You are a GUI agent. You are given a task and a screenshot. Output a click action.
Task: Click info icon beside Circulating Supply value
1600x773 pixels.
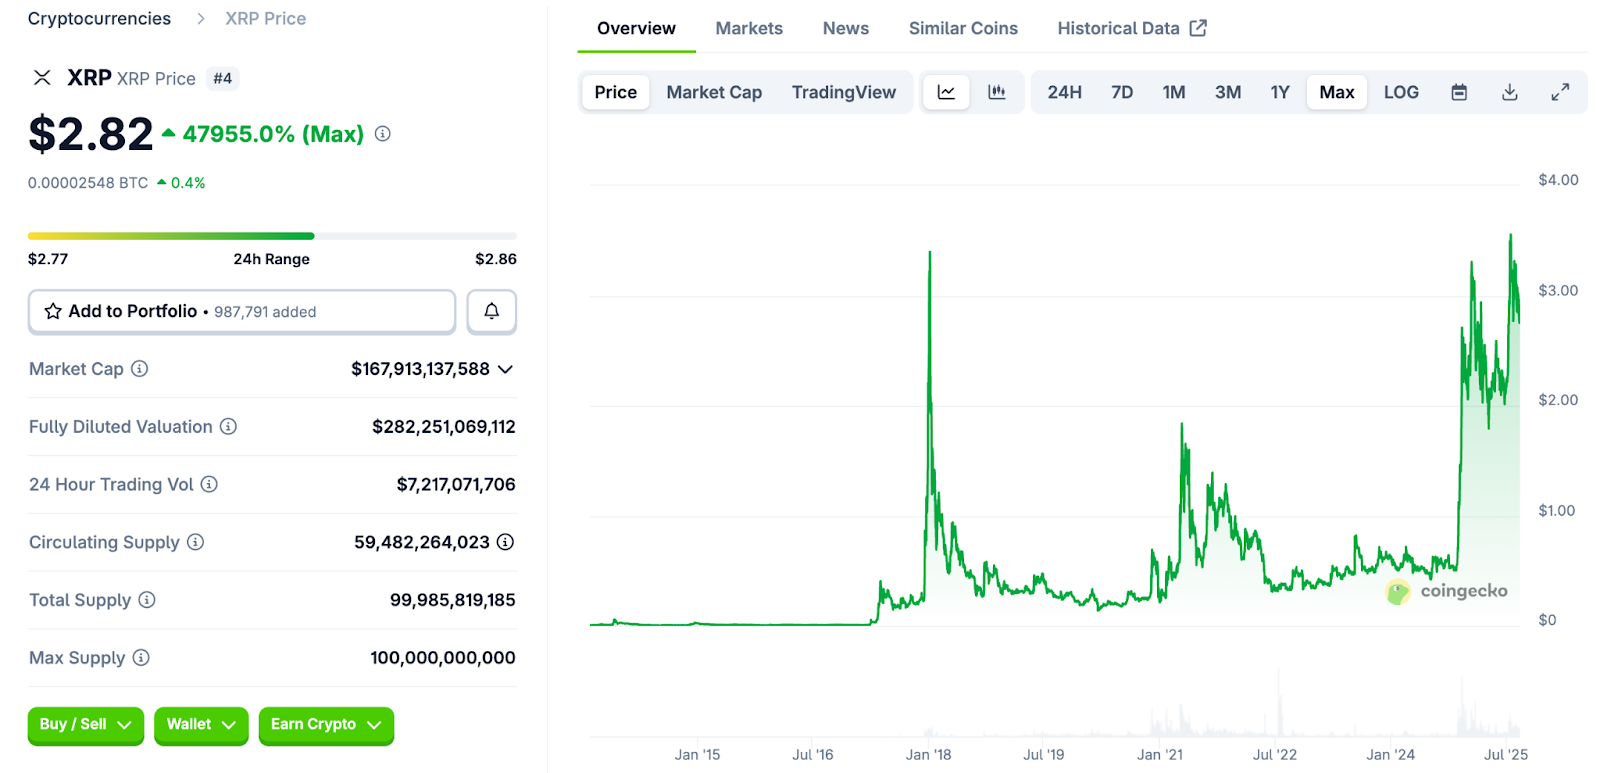click(506, 542)
